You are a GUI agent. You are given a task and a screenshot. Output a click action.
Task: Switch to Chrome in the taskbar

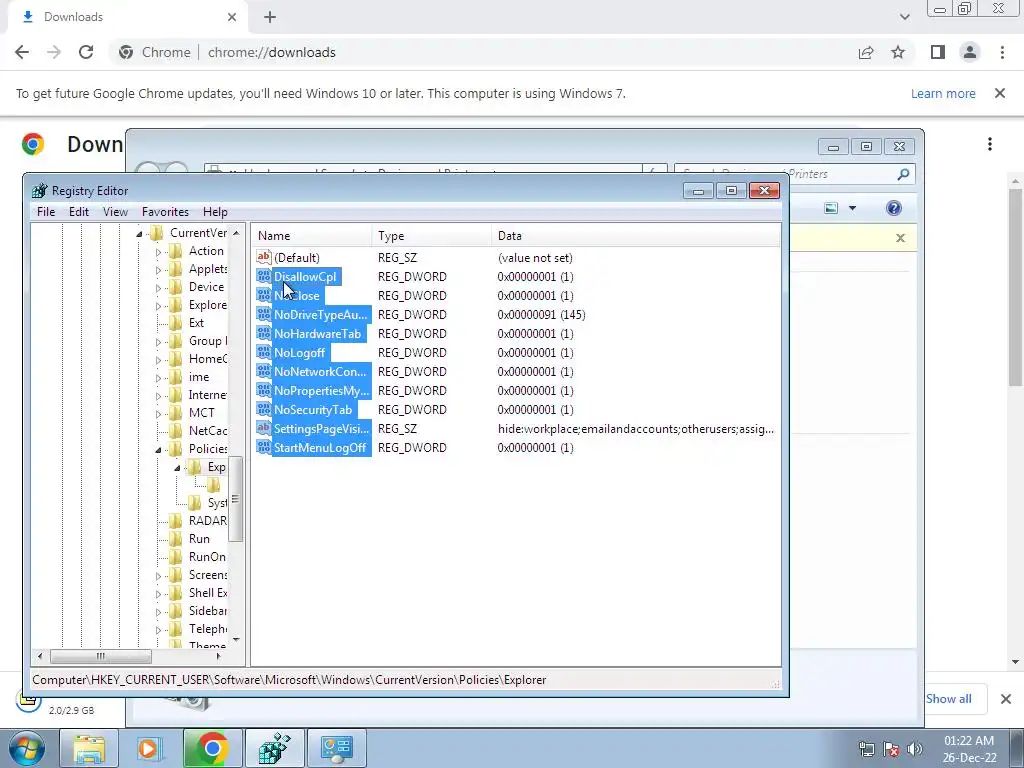212,748
